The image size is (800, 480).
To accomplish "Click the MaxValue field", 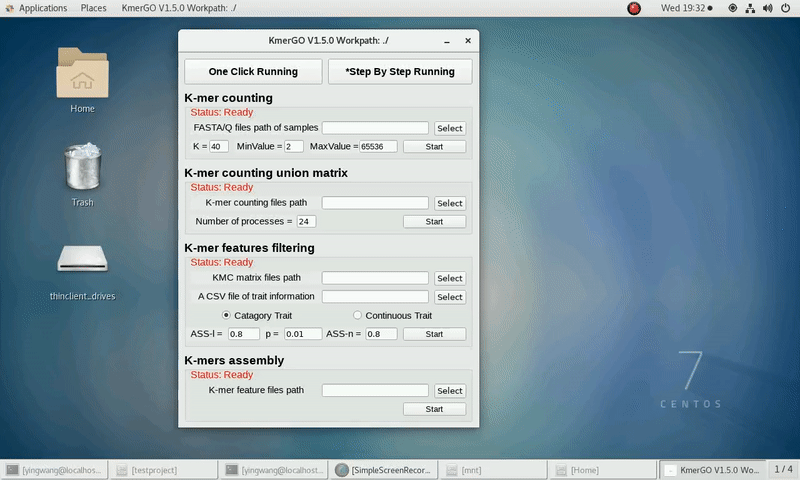I will tap(378, 146).
